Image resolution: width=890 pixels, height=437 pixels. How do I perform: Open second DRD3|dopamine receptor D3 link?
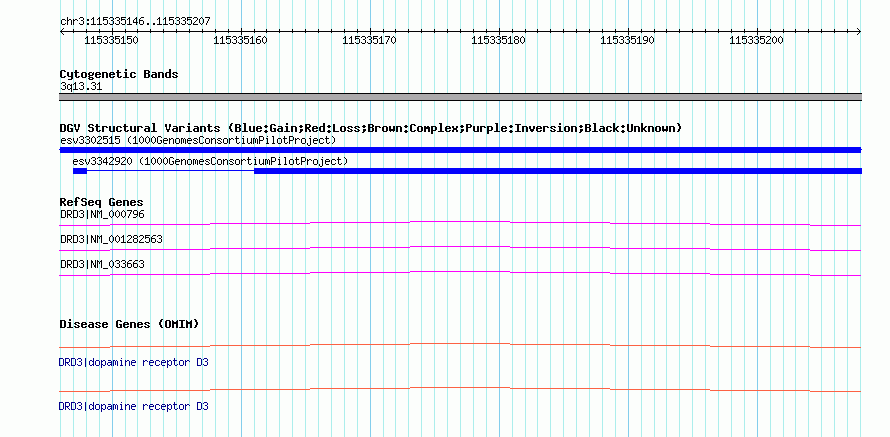tap(133, 406)
